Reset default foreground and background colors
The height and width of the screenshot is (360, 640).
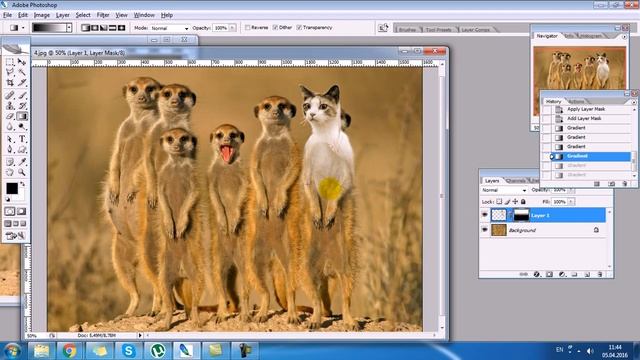[8, 199]
